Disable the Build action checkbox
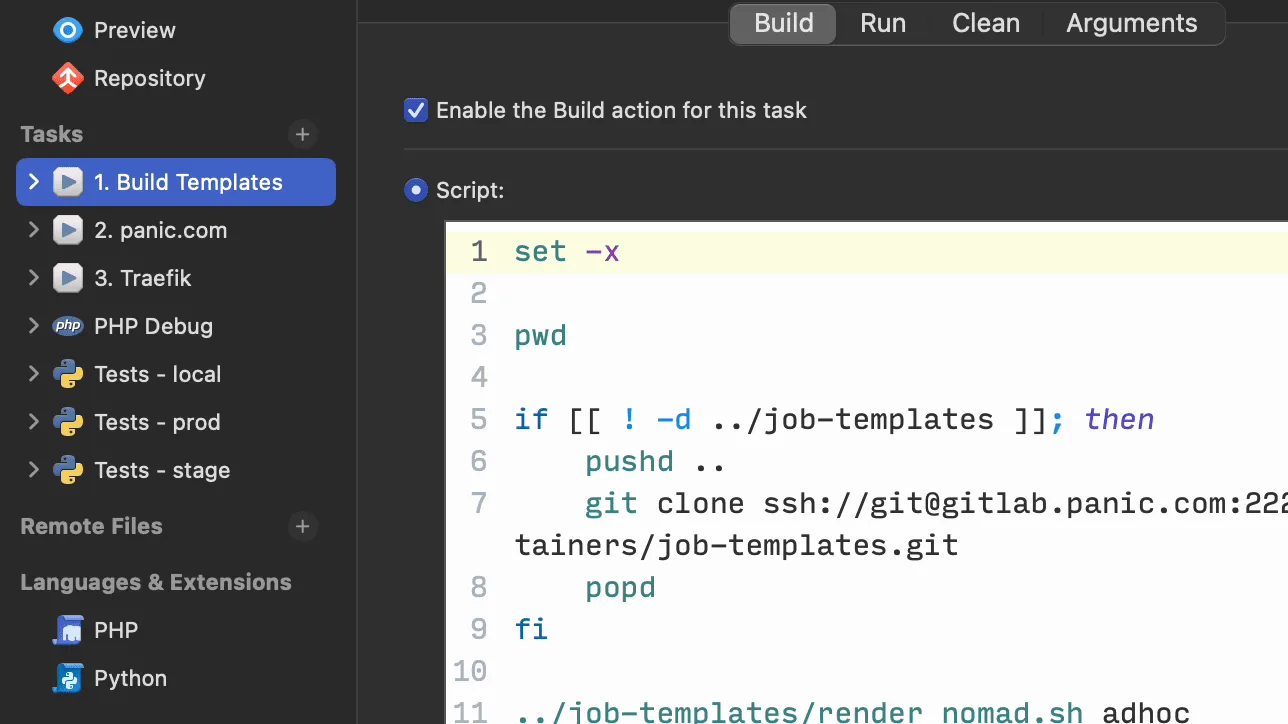 [416, 110]
